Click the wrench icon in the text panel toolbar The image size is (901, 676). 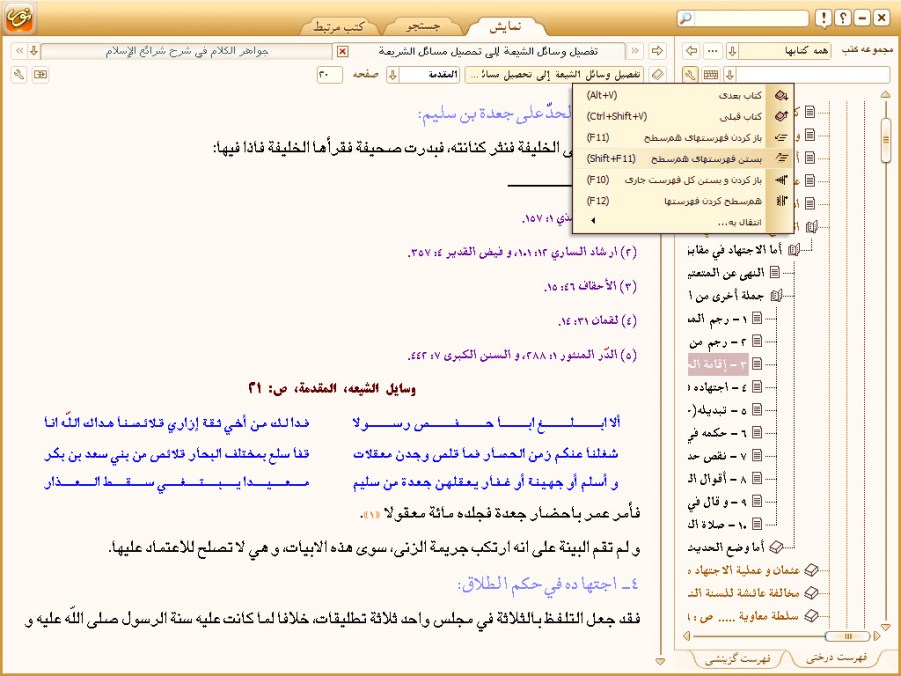(x=19, y=75)
